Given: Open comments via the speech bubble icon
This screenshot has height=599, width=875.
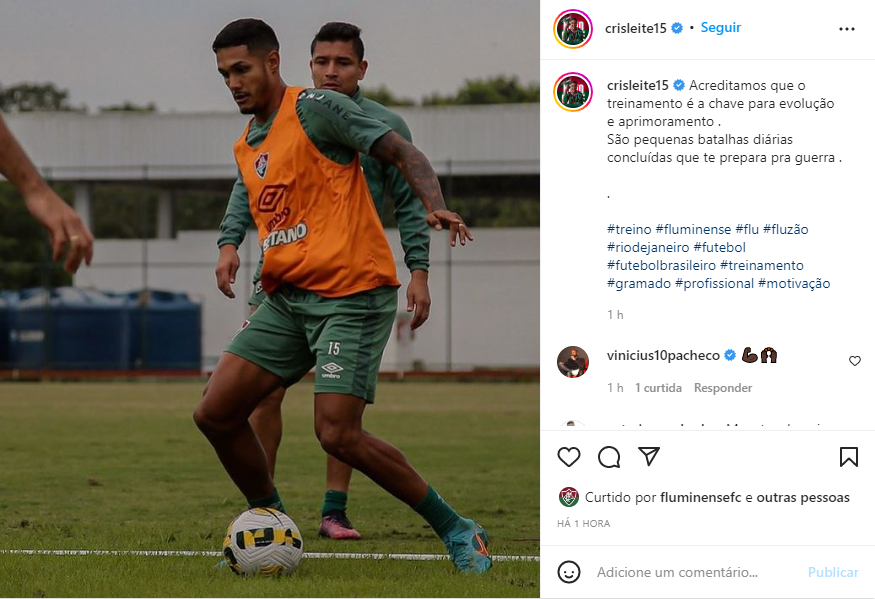Looking at the screenshot, I should tap(609, 457).
